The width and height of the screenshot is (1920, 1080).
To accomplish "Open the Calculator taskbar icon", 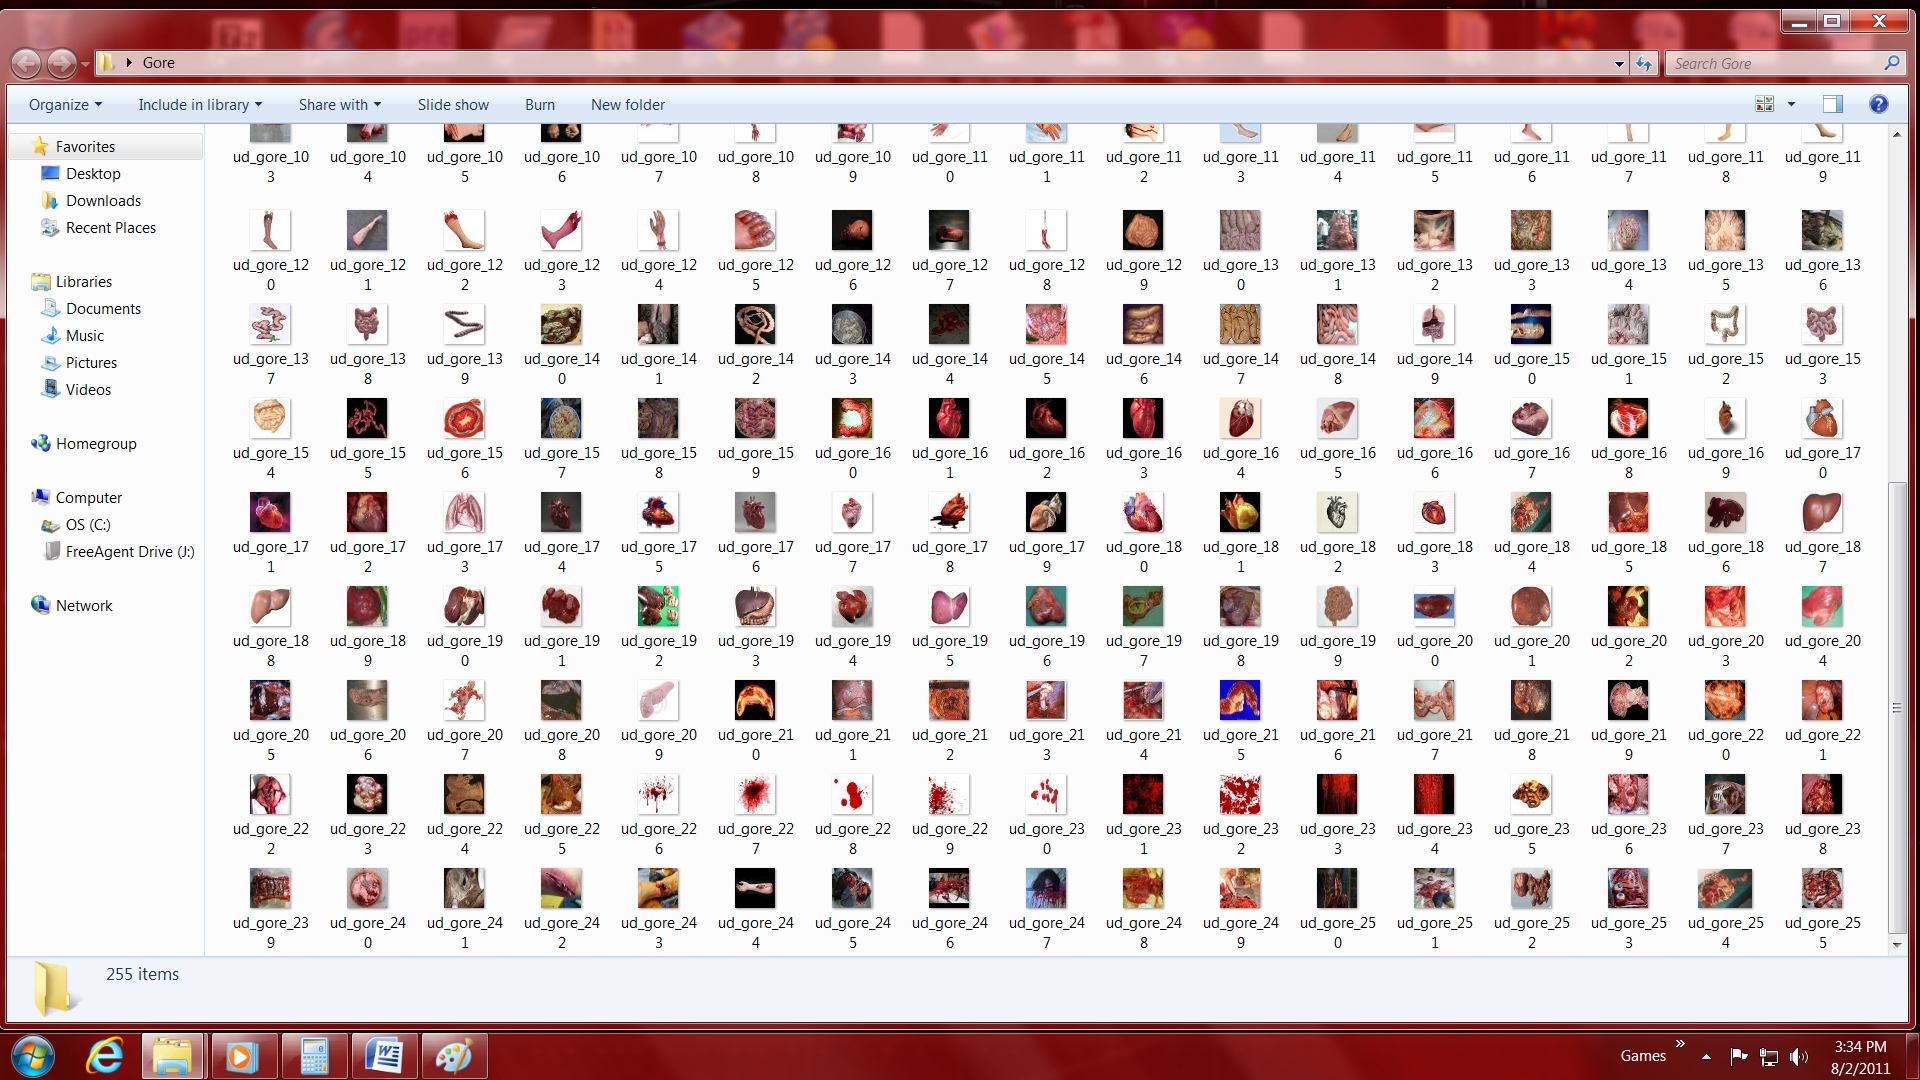I will 314,1056.
